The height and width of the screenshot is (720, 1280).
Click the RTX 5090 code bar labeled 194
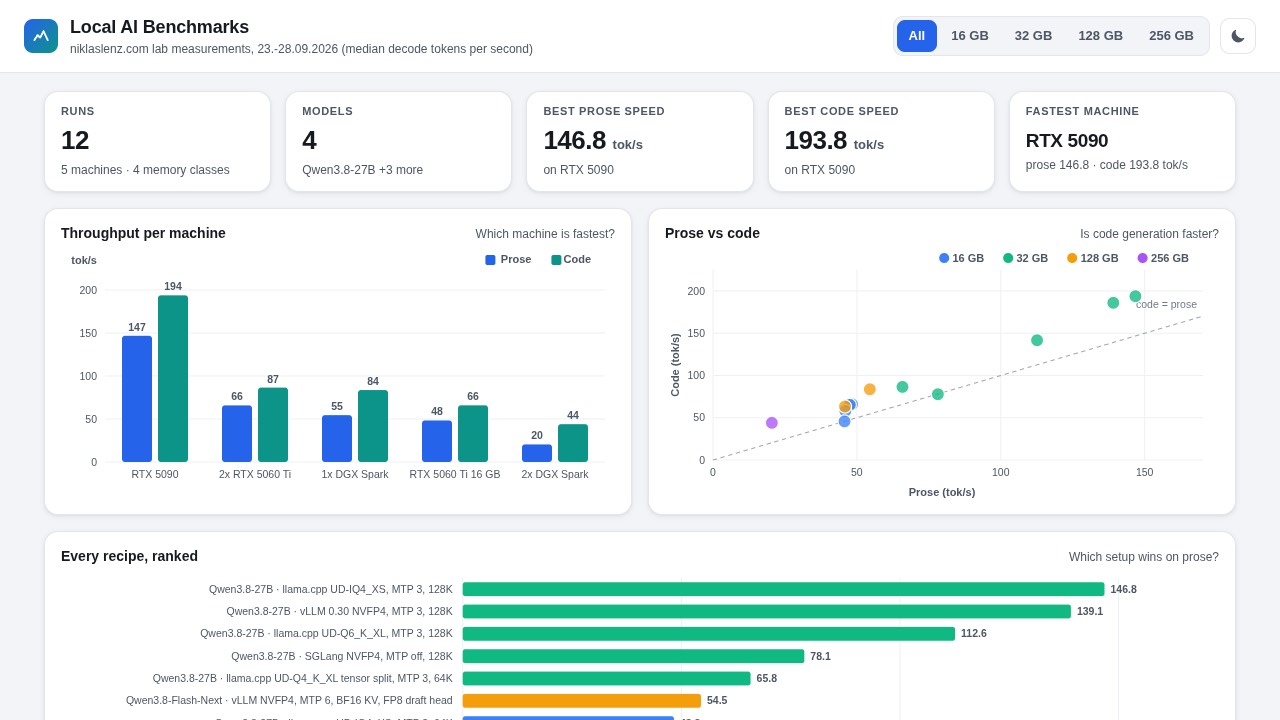173,379
